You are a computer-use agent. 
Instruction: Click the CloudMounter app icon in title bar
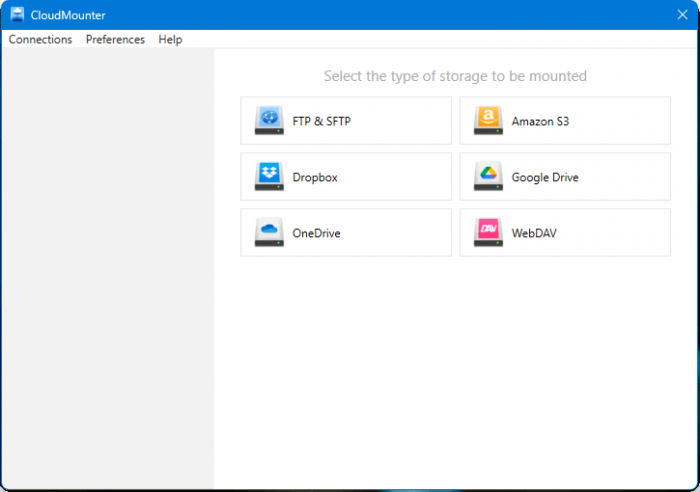pyautogui.click(x=17, y=15)
